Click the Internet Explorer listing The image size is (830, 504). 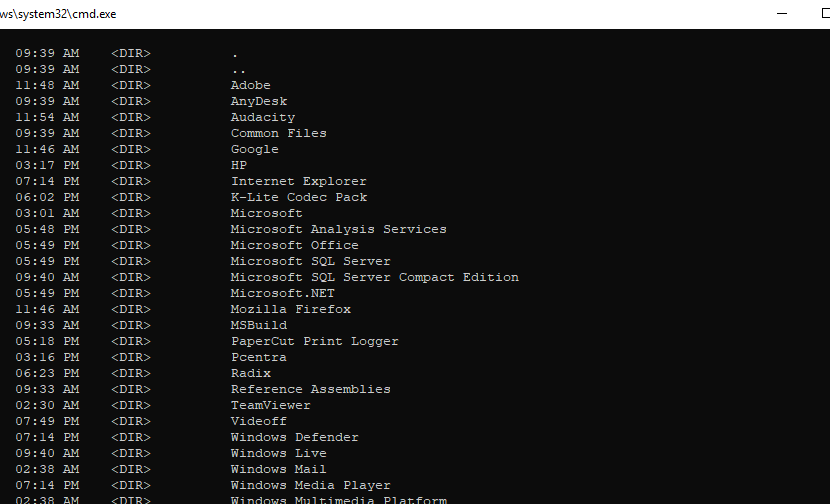click(298, 181)
